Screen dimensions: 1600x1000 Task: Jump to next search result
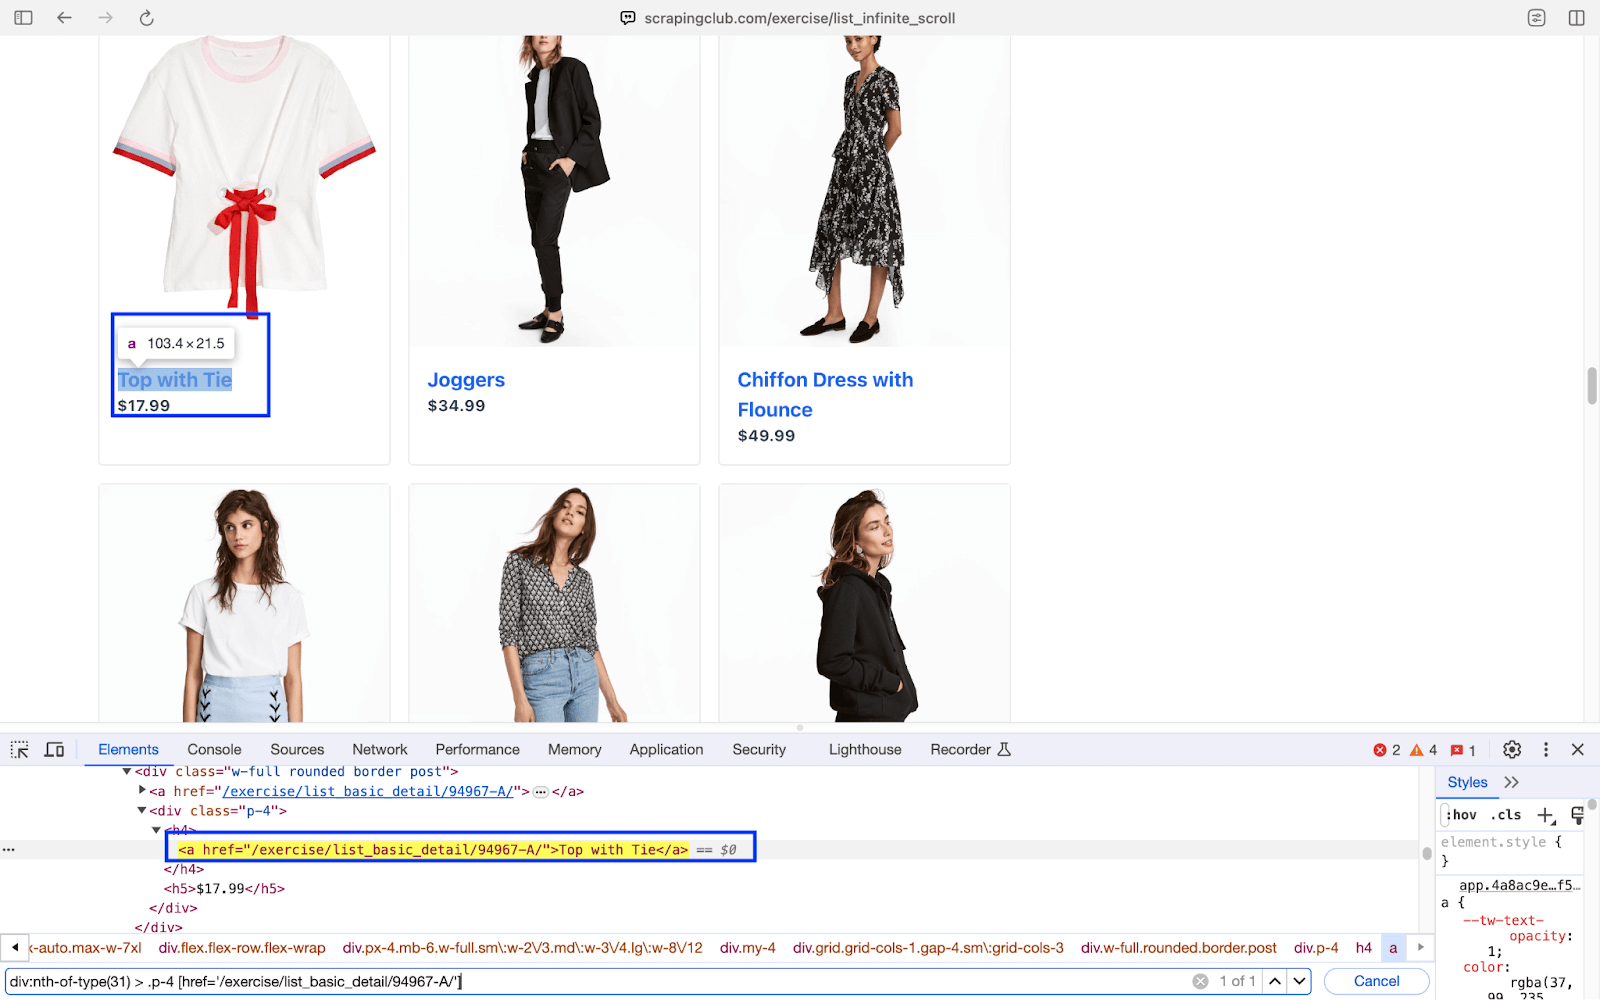[1299, 982]
